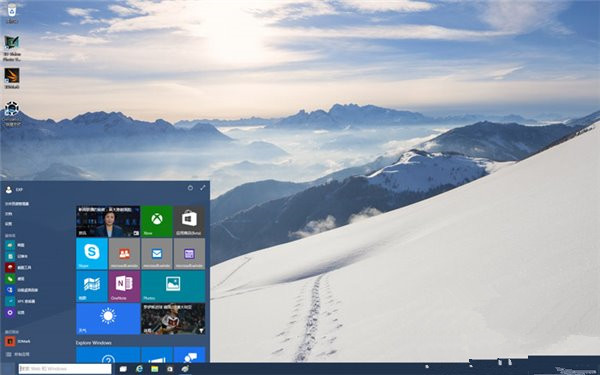This screenshot has width=600, height=375.
Task: Open the purple Settings gear entry
Action: (15, 313)
